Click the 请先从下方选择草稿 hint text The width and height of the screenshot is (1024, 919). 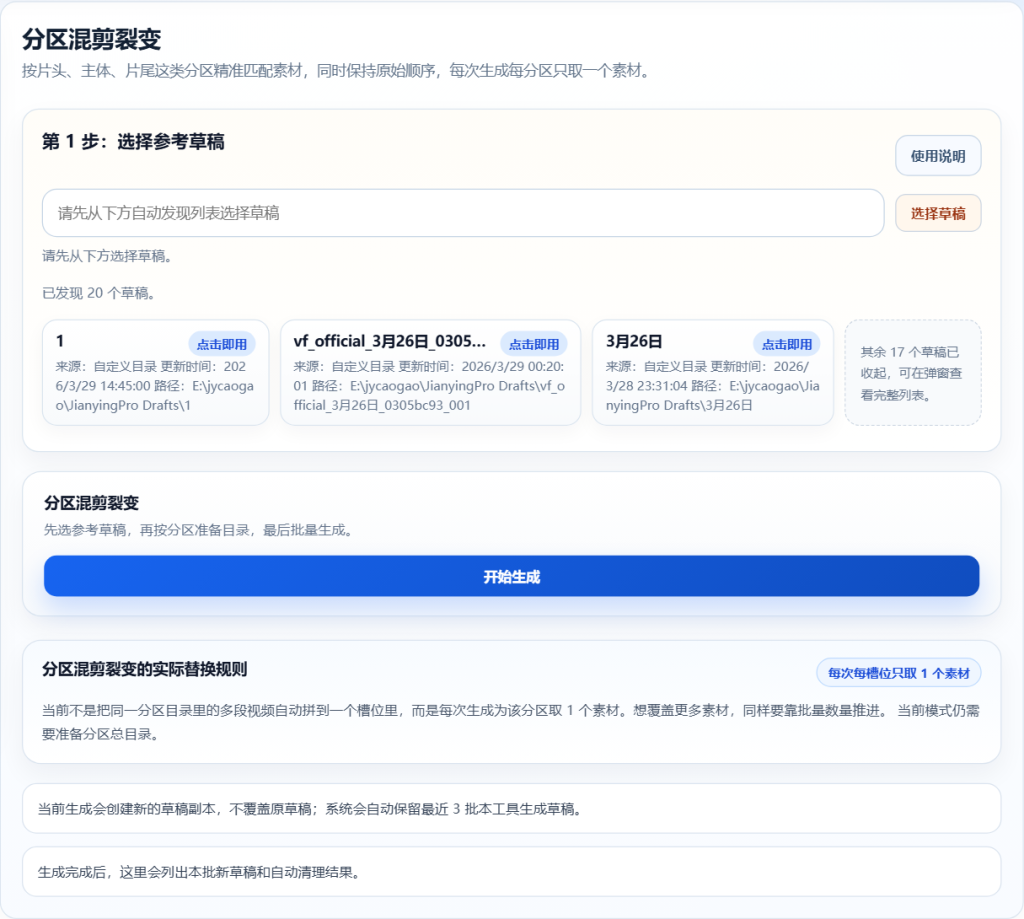click(107, 256)
